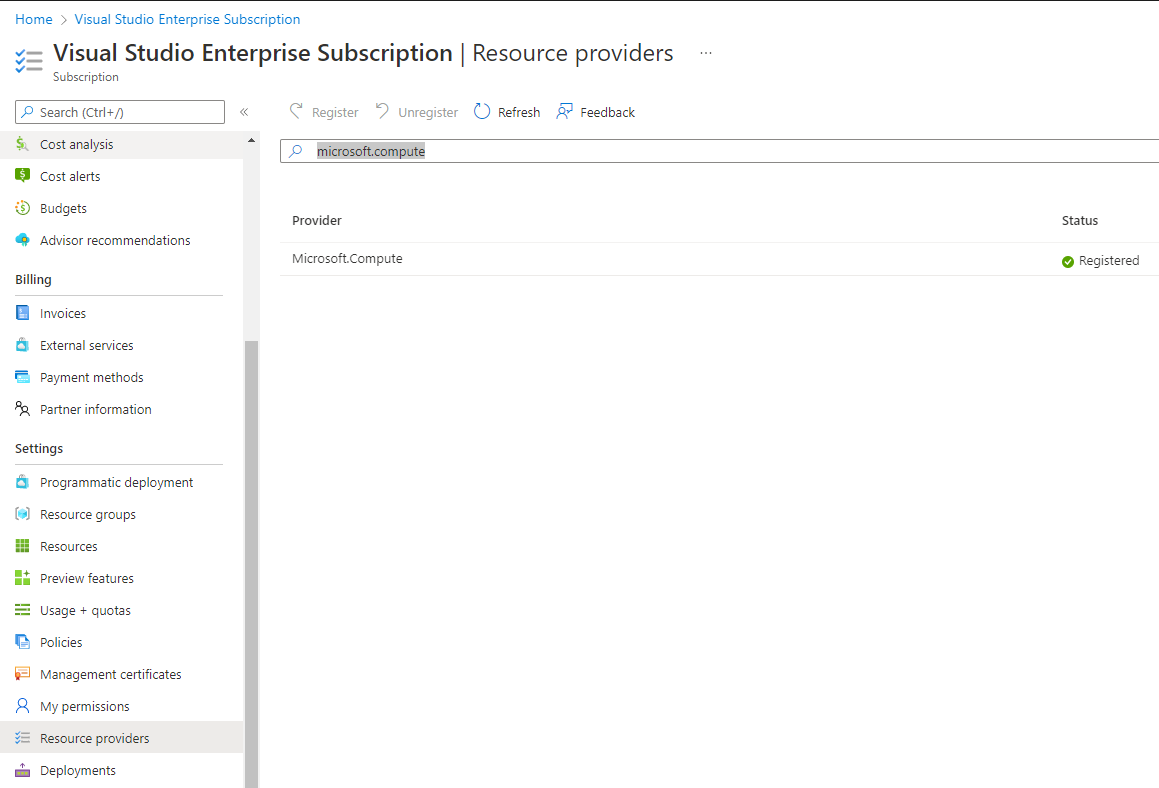Open Policies menu item
The height and width of the screenshot is (788, 1159).
tap(121, 642)
